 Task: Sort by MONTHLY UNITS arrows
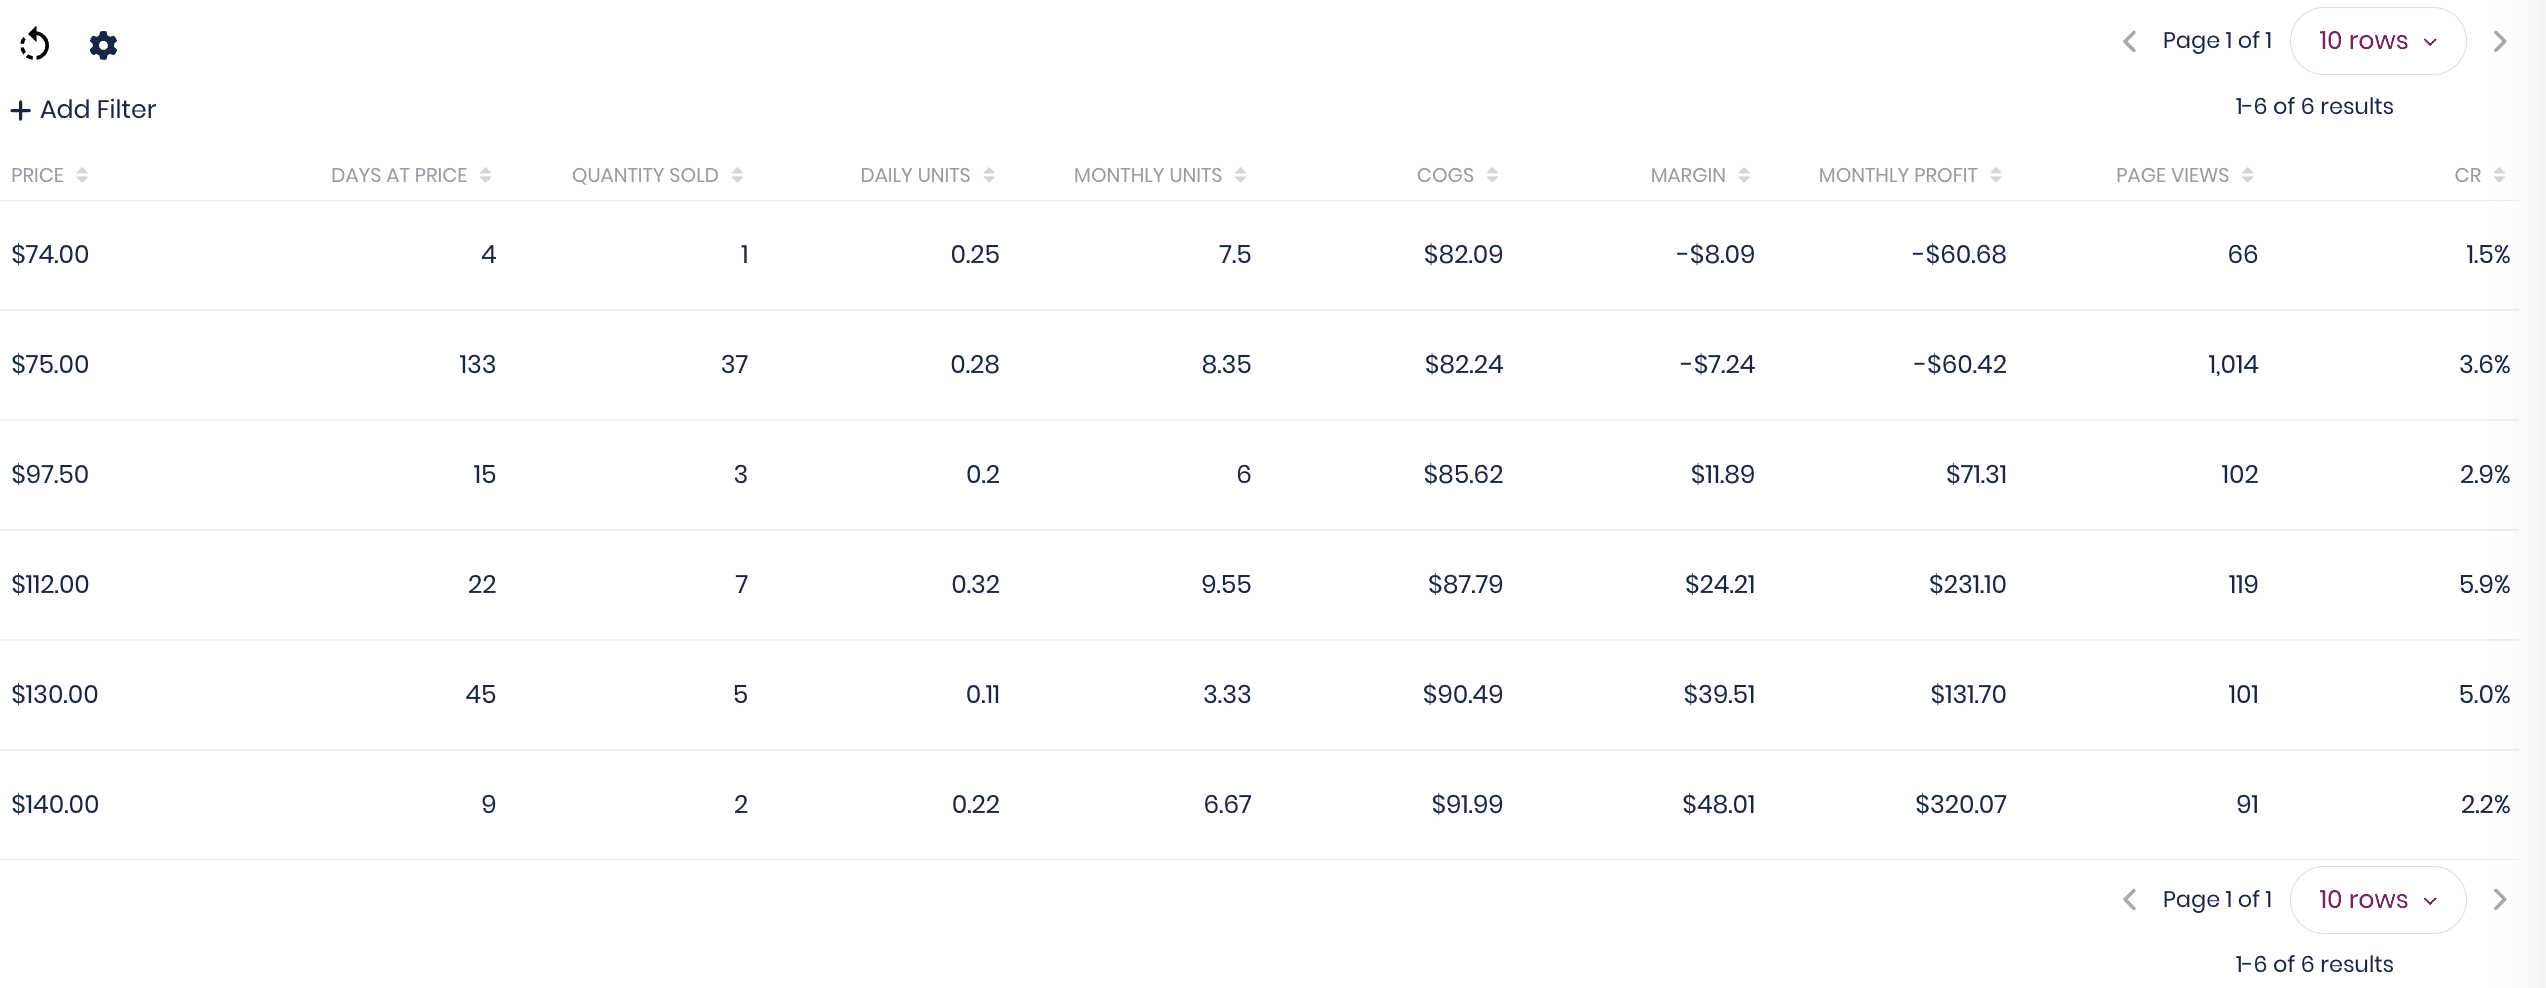coord(1240,175)
